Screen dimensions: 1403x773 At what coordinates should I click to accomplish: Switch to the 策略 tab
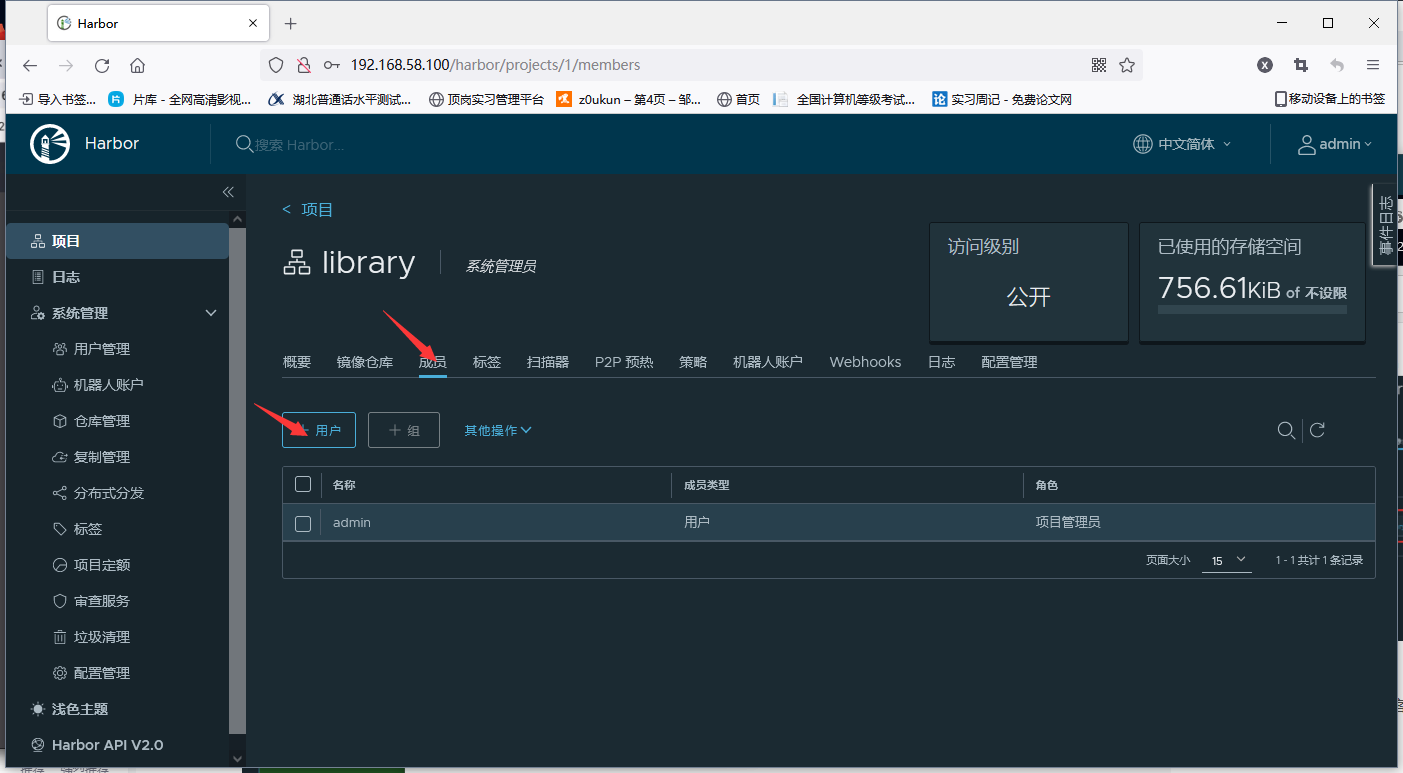693,362
